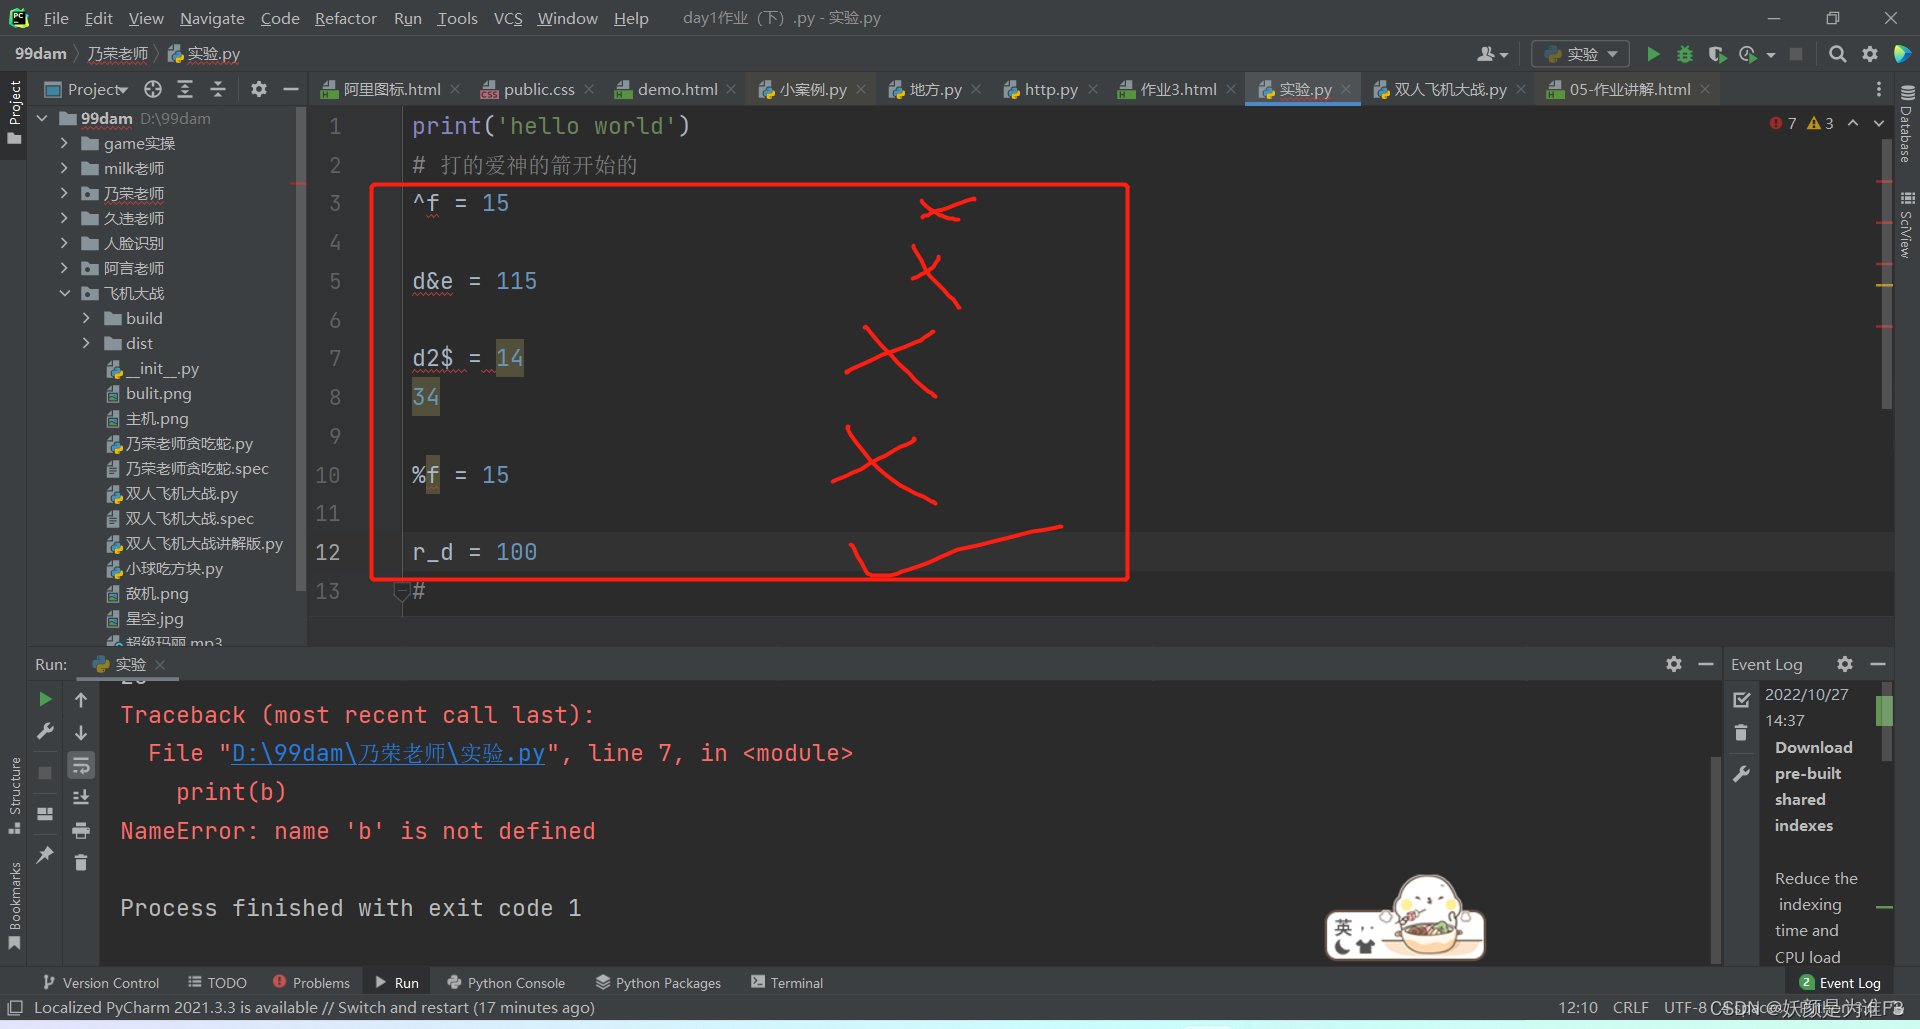Open the VCS menu
Image resolution: width=1920 pixels, height=1029 pixels.
click(x=508, y=18)
